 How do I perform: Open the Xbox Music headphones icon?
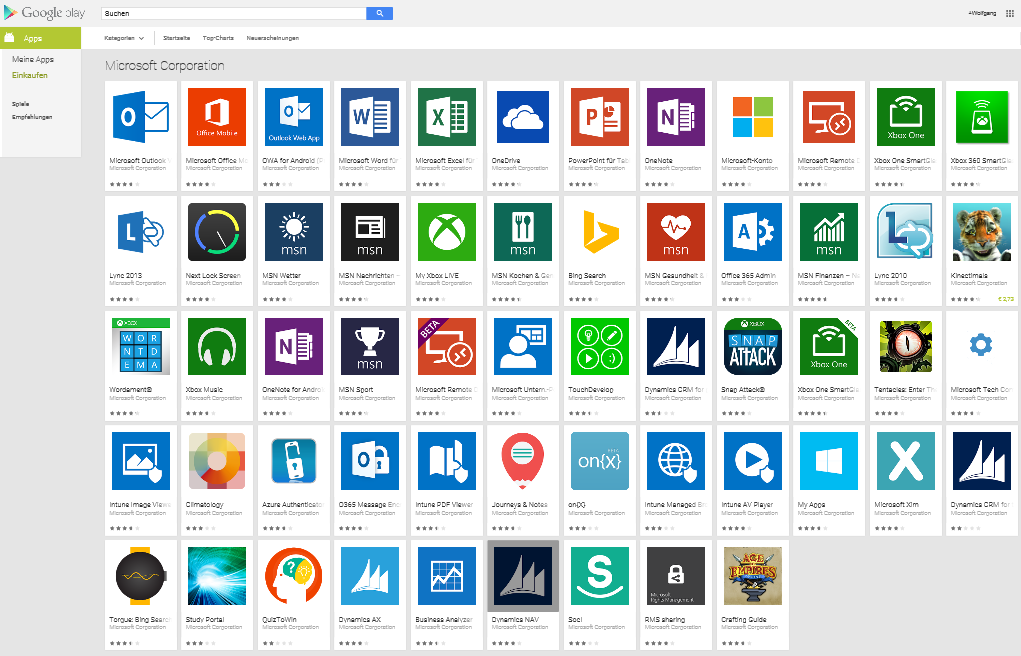pos(217,347)
